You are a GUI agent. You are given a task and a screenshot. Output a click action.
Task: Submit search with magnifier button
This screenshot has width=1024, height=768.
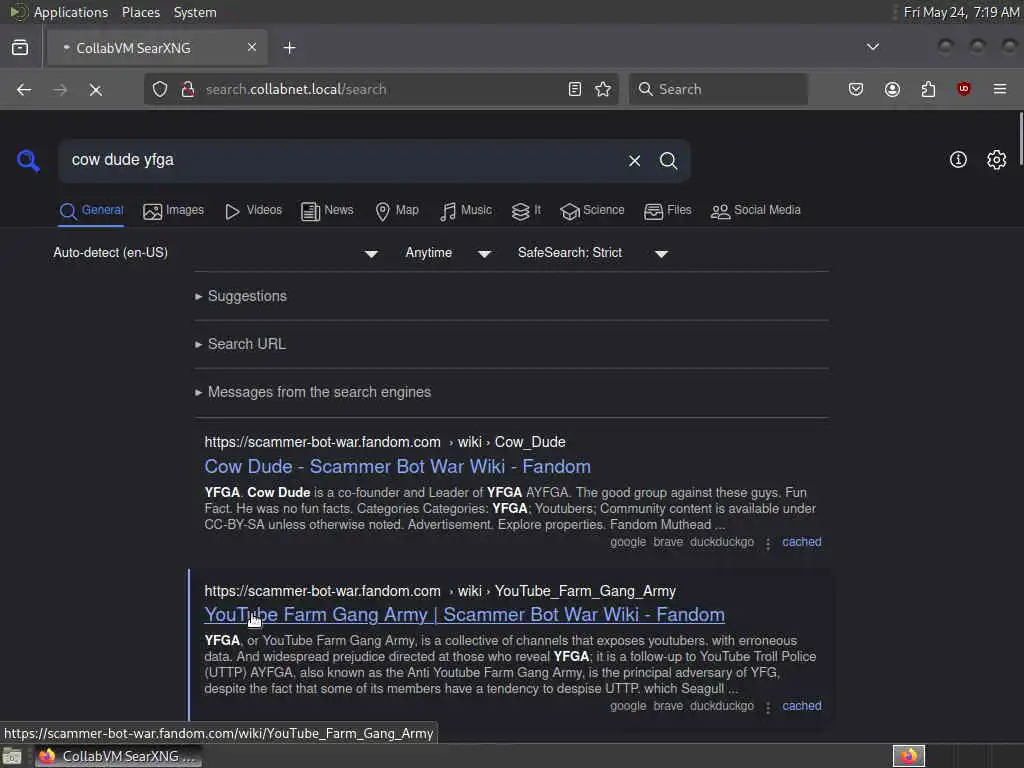pos(668,161)
